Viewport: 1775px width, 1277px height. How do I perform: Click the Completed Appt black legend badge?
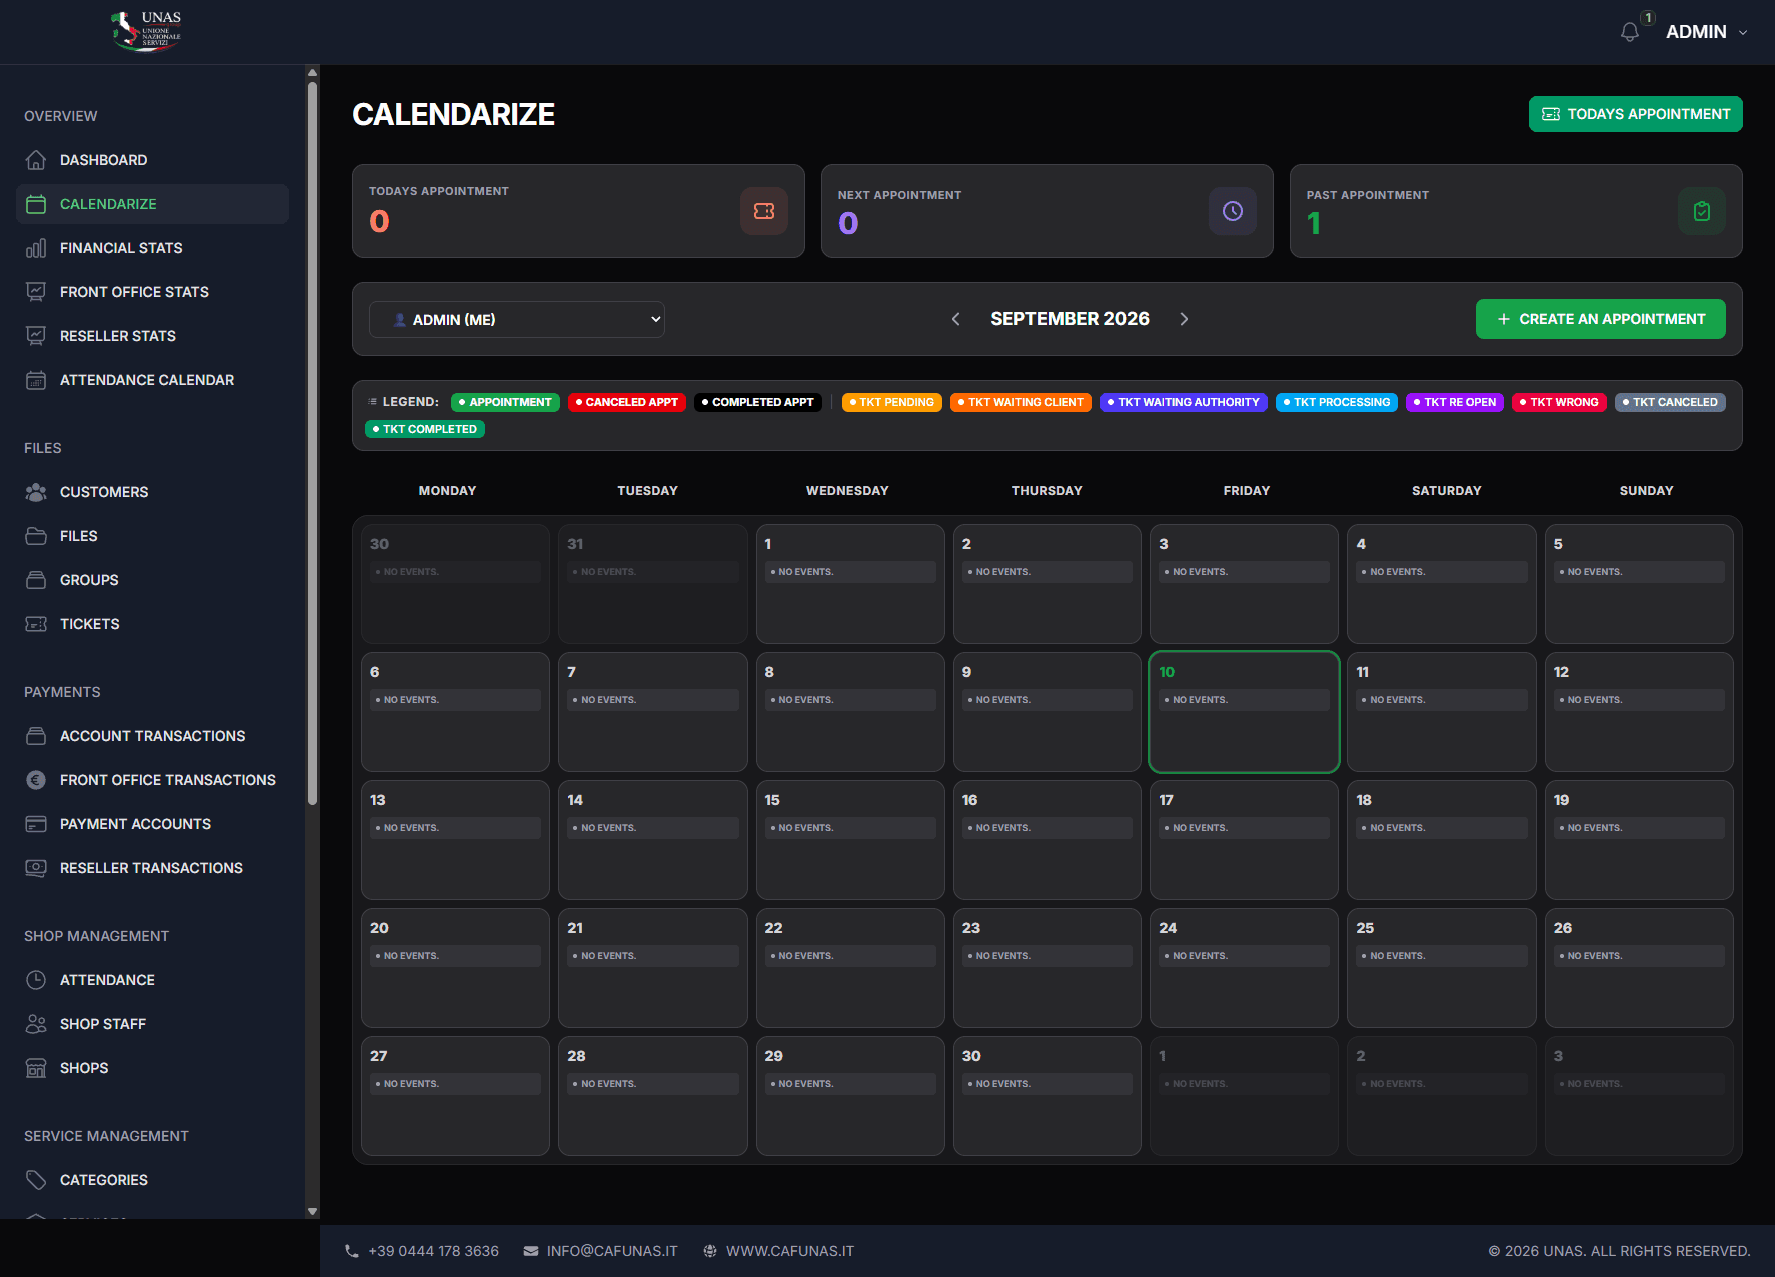[x=758, y=402]
